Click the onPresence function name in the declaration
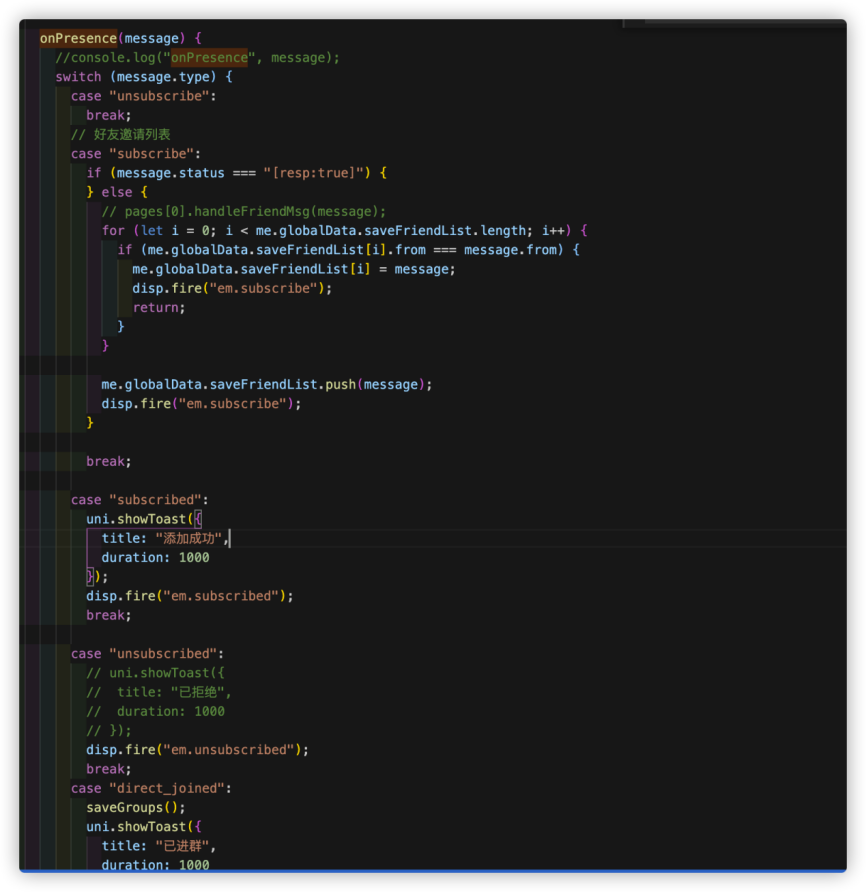 pyautogui.click(x=78, y=38)
